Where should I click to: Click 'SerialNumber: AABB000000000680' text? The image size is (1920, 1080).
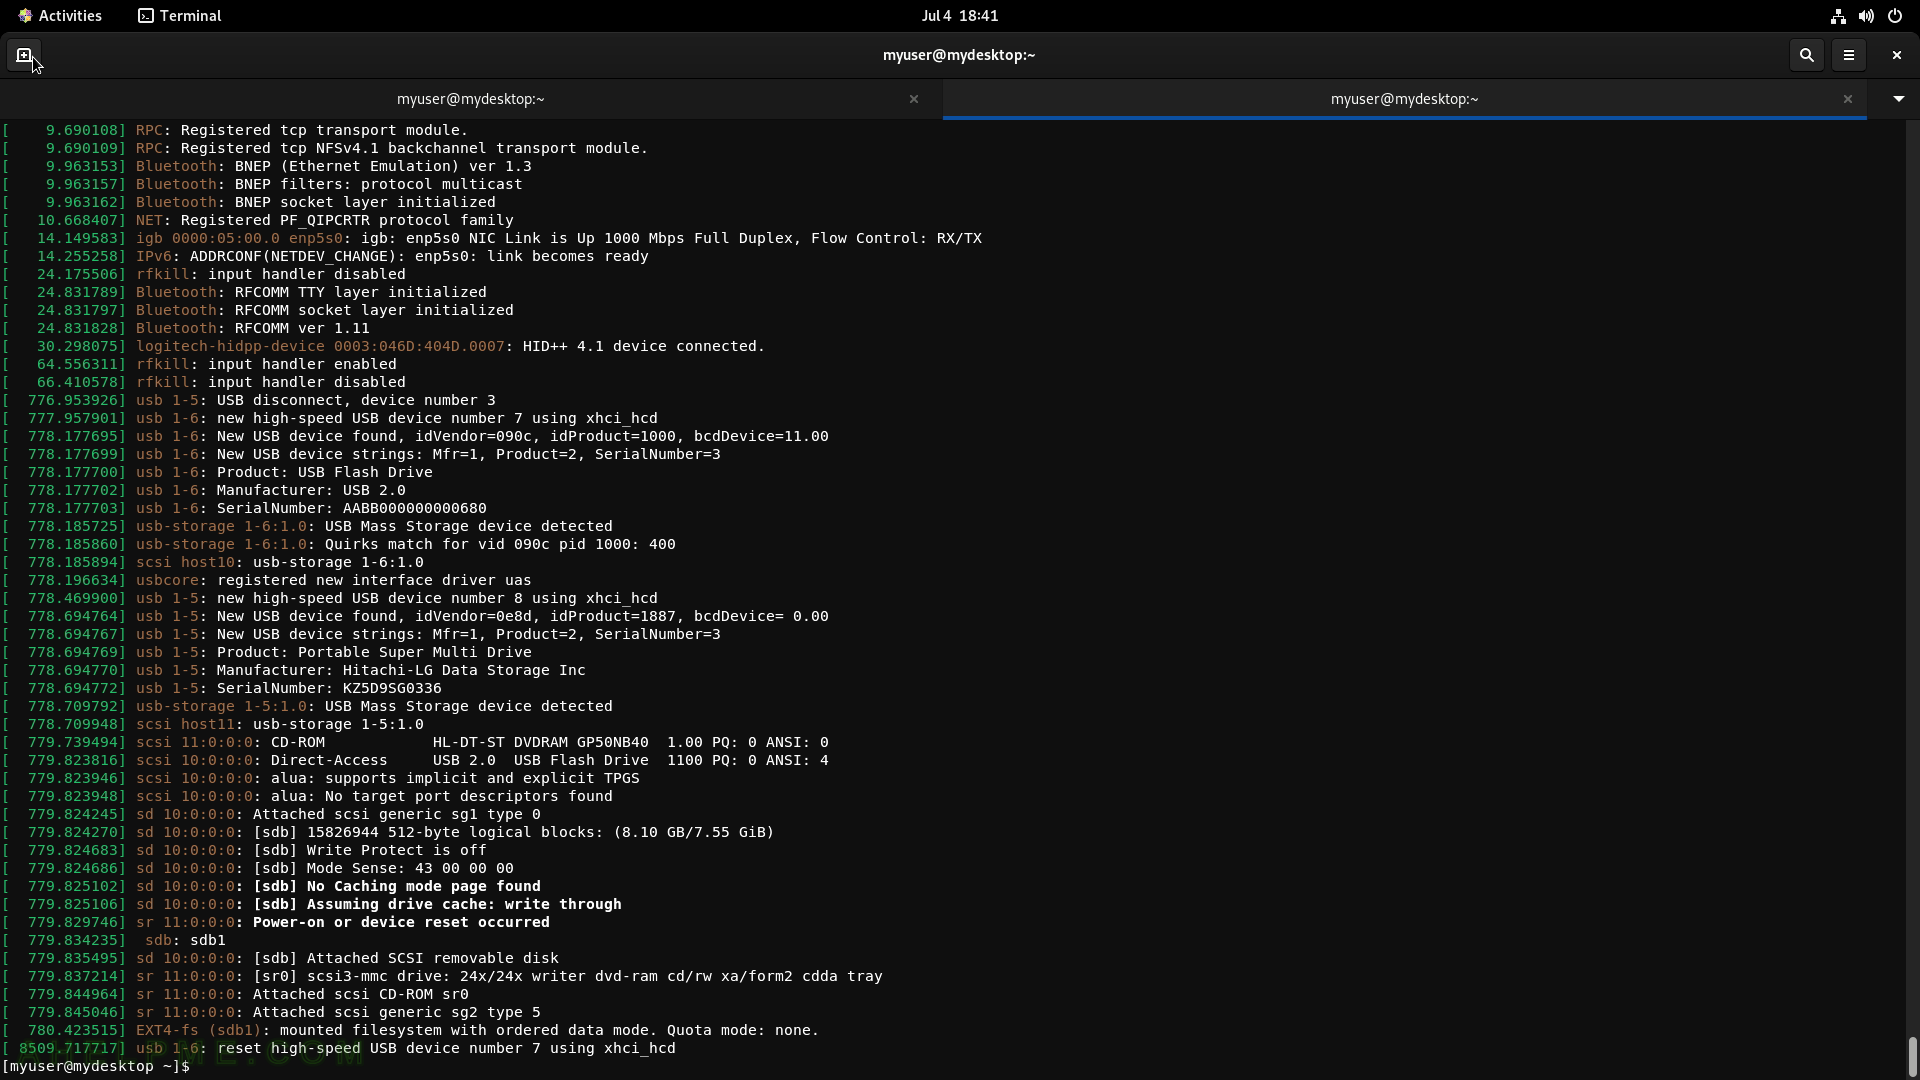pyautogui.click(x=352, y=508)
